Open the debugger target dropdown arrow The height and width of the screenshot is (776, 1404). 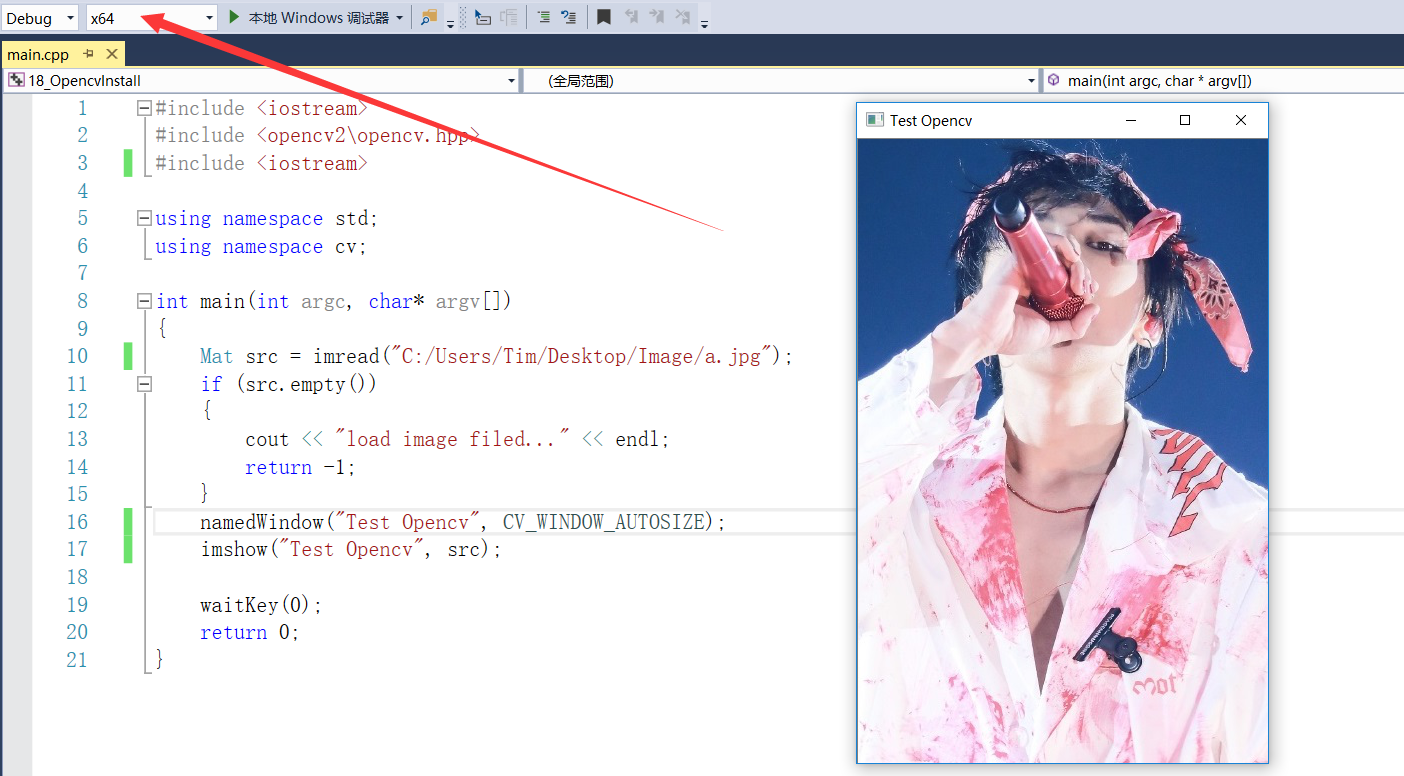click(x=400, y=18)
